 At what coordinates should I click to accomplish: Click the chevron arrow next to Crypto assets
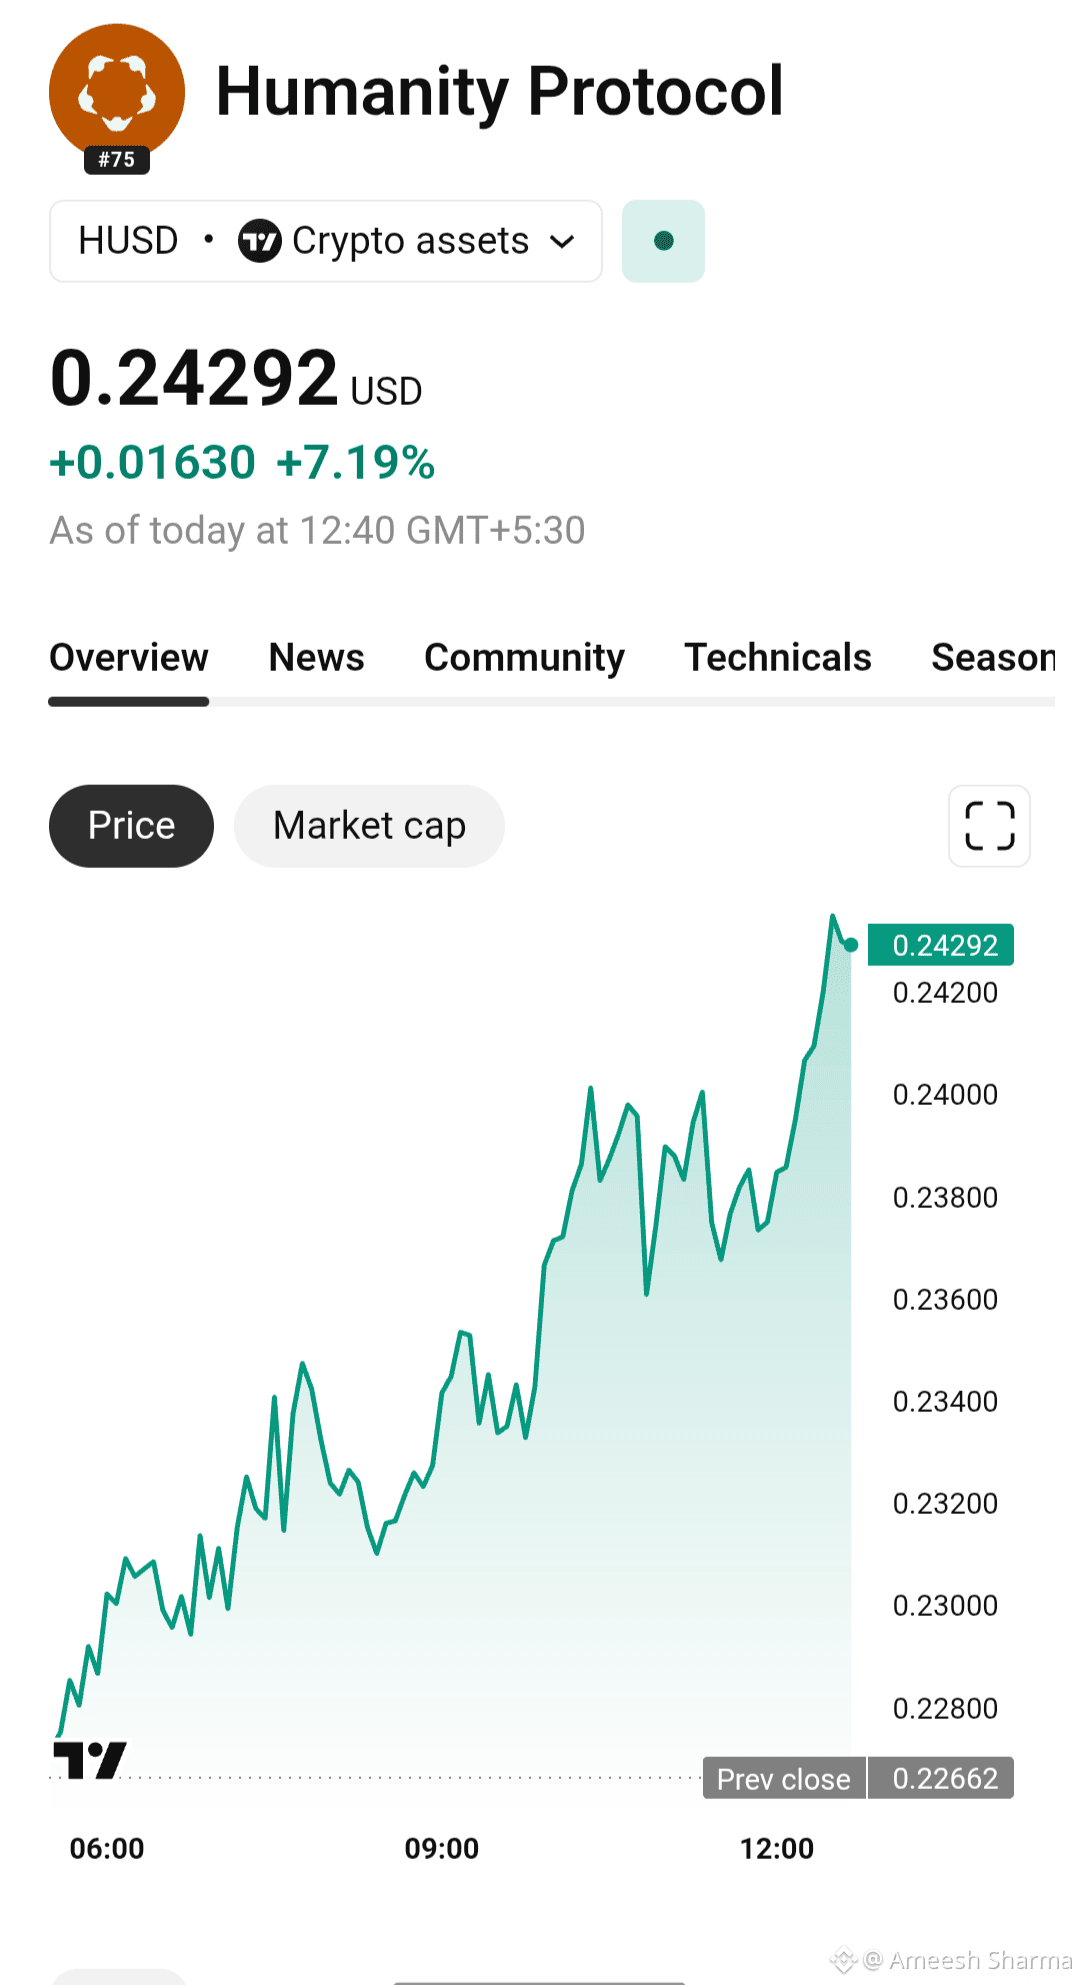pyautogui.click(x=563, y=241)
